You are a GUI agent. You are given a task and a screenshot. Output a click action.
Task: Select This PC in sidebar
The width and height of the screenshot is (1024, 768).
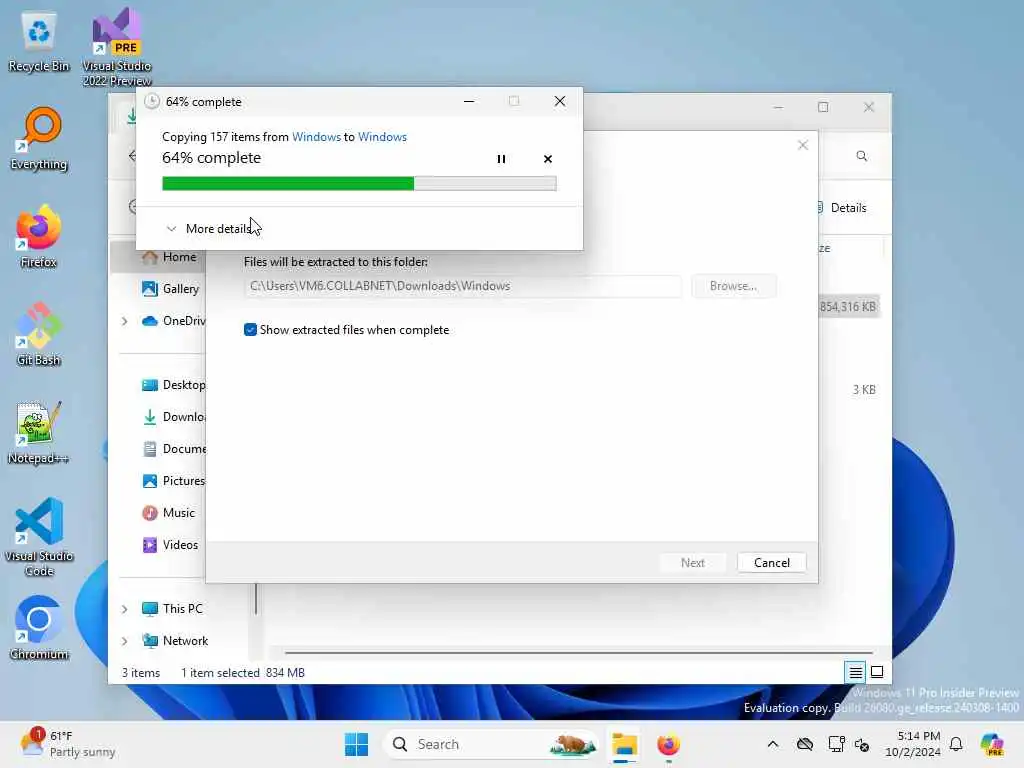click(172, 609)
